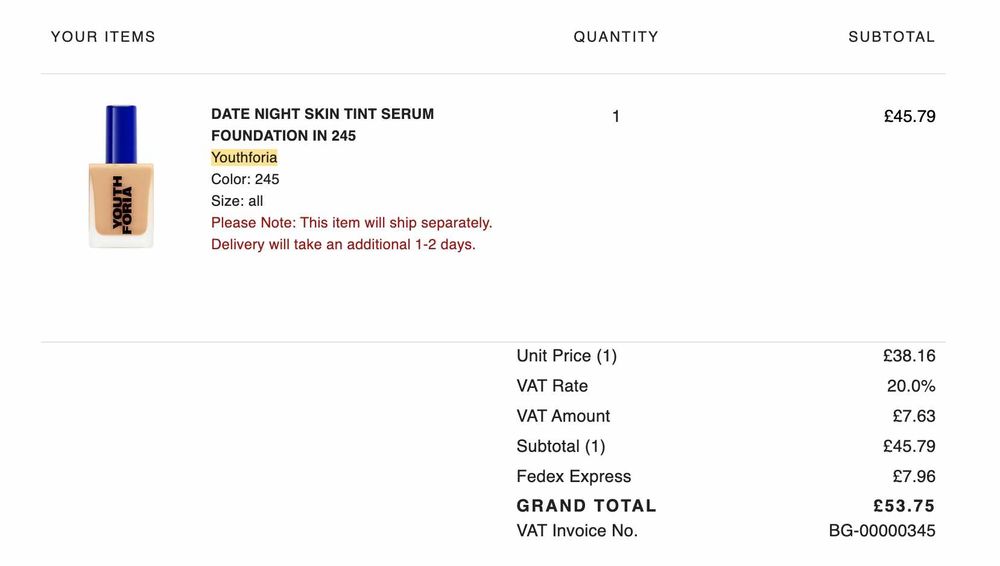Open the Date Night Skin Tint product title
Image resolution: width=1000 pixels, height=566 pixels.
pos(322,125)
